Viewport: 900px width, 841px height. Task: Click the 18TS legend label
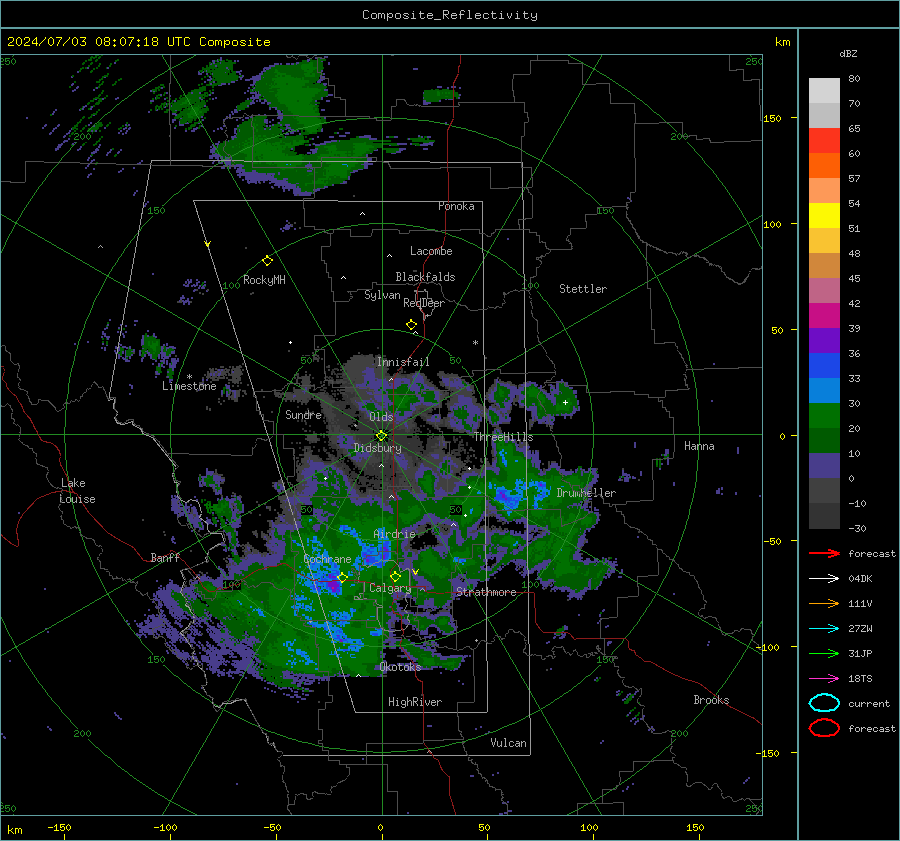click(860, 679)
